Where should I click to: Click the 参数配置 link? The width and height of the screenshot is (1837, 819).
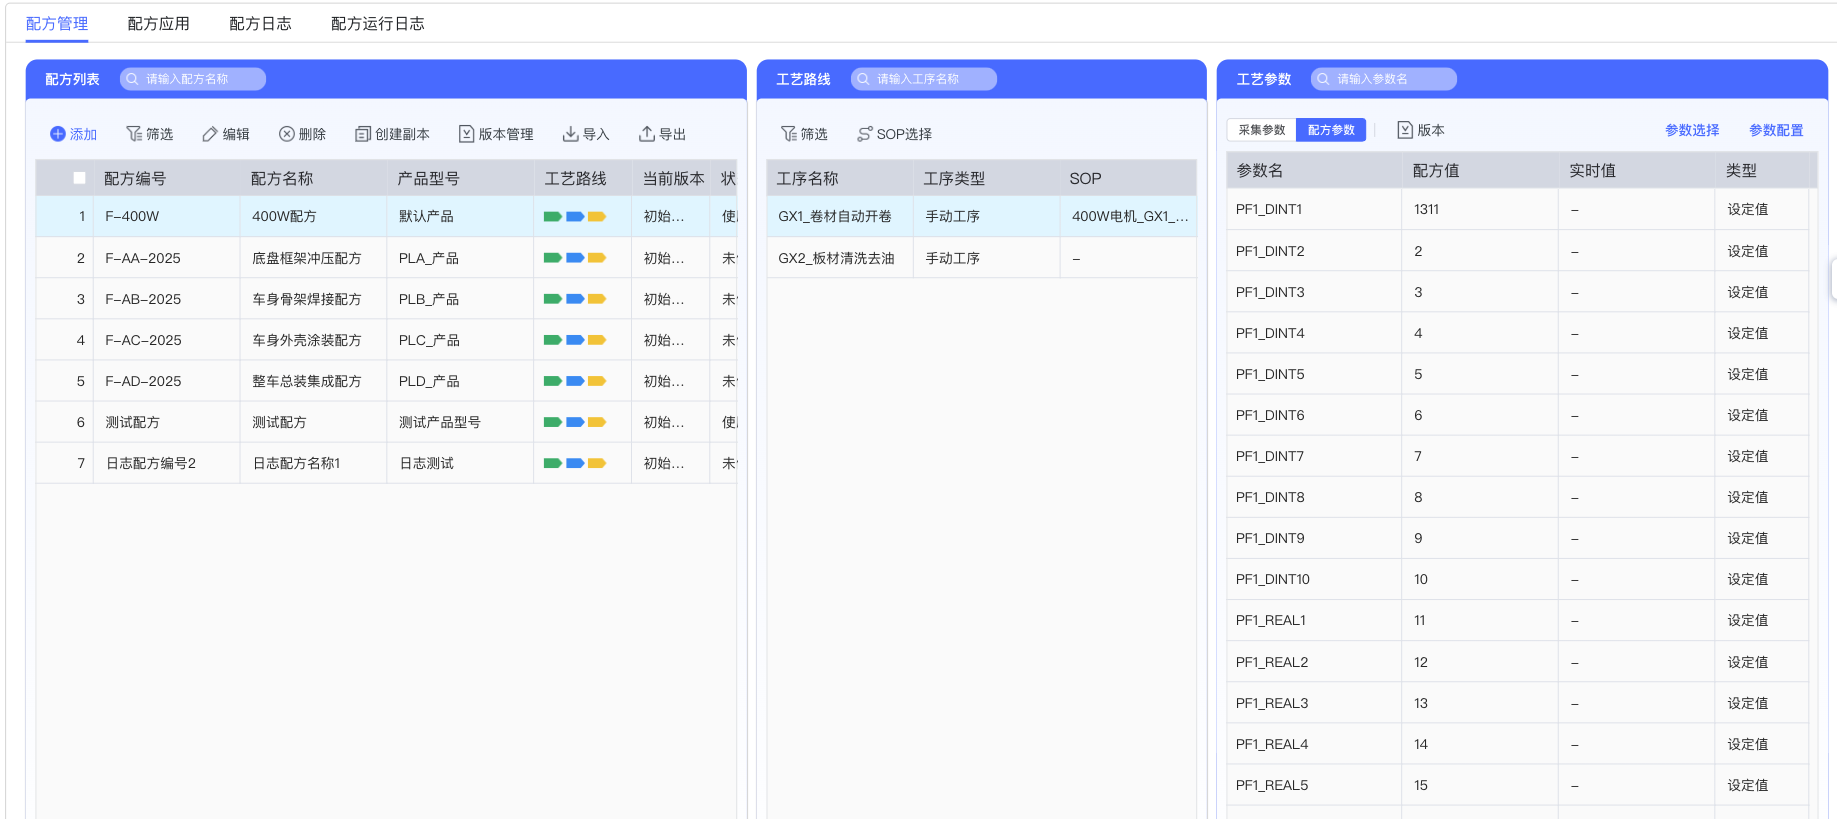[1775, 130]
